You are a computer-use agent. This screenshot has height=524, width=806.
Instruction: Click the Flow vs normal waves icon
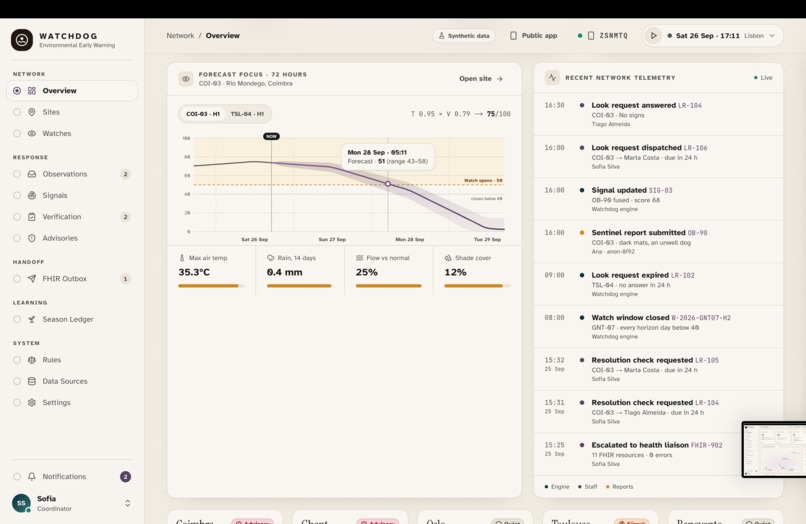pos(359,258)
